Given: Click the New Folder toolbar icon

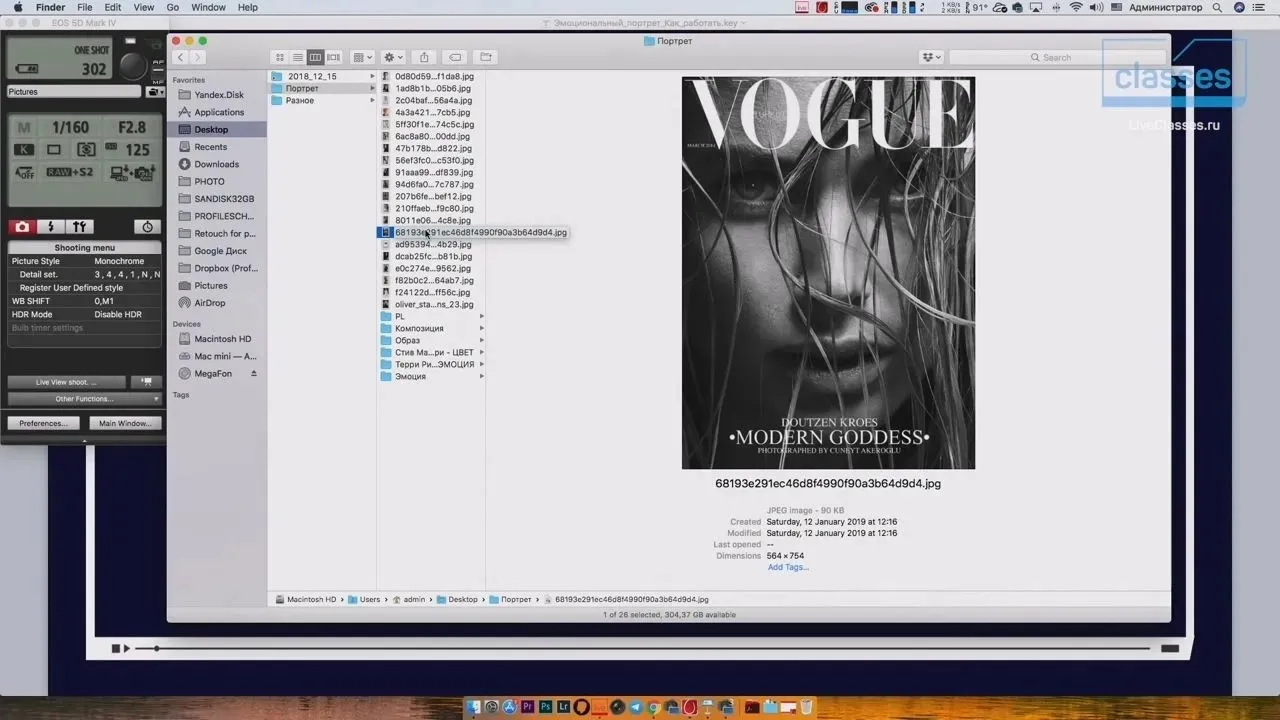Looking at the screenshot, I should [x=486, y=57].
